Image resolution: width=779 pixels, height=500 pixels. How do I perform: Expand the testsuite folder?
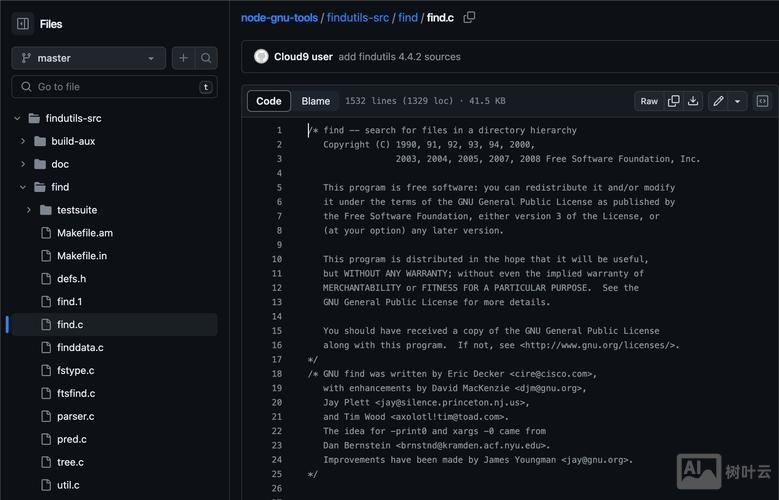(x=29, y=210)
